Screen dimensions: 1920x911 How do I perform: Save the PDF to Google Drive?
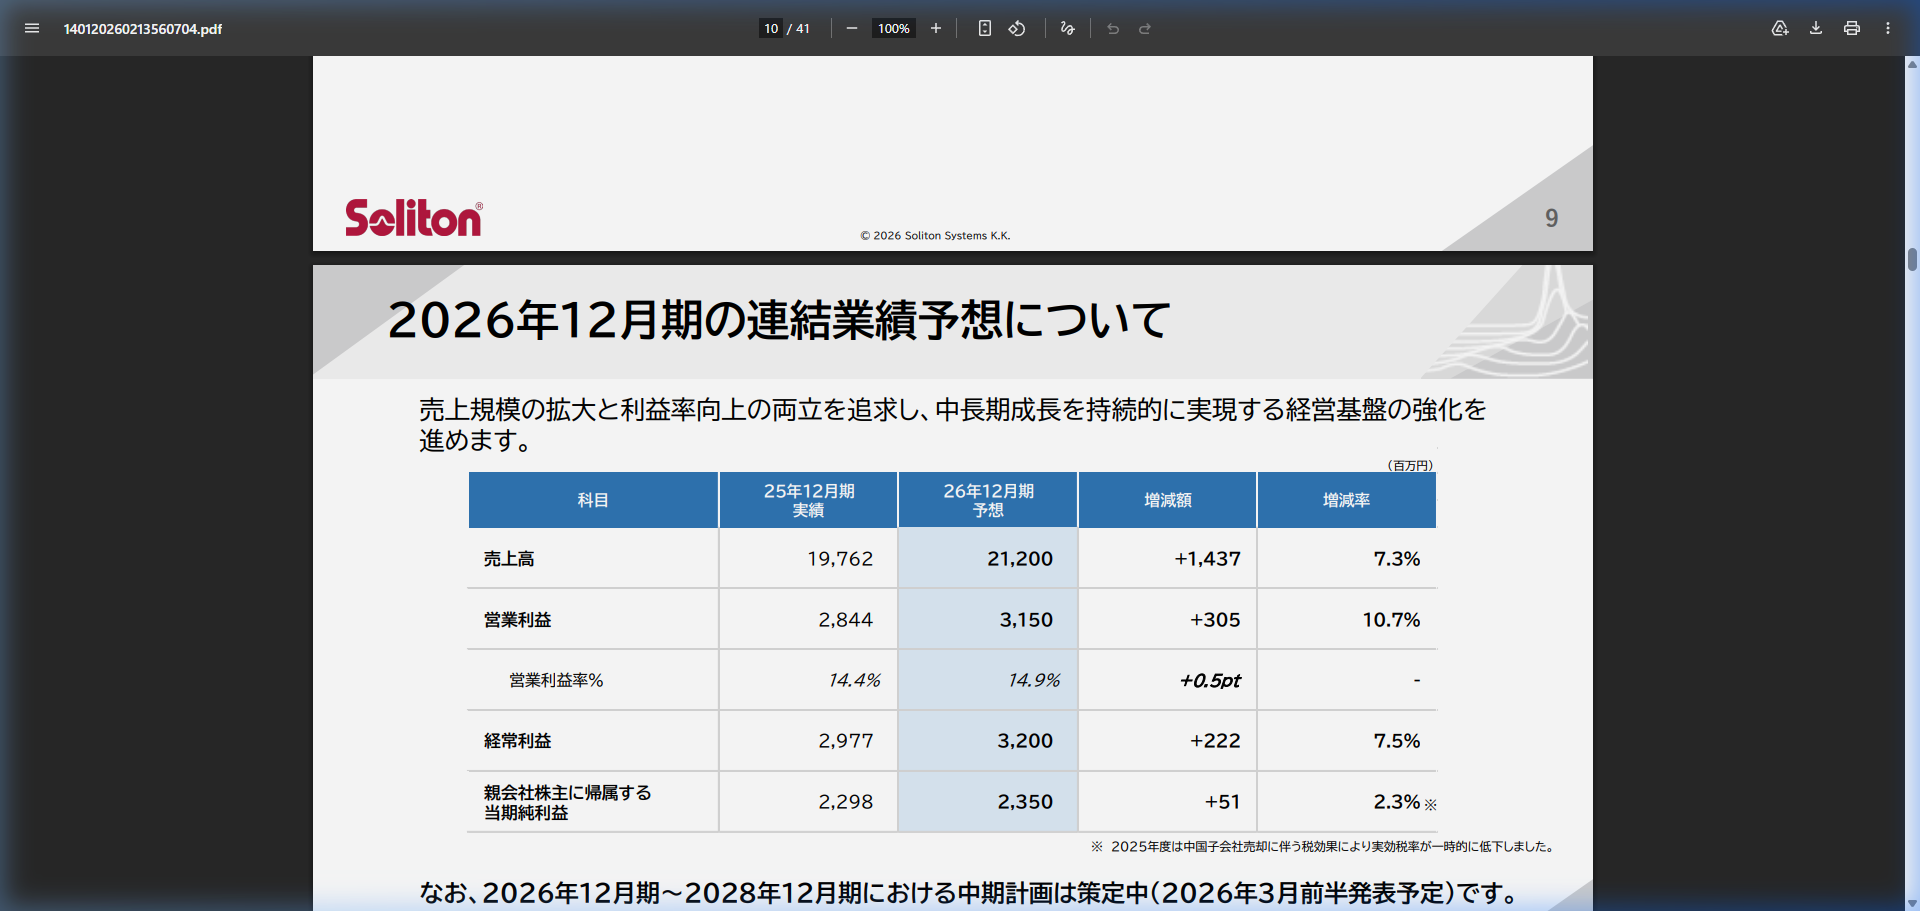1780,28
